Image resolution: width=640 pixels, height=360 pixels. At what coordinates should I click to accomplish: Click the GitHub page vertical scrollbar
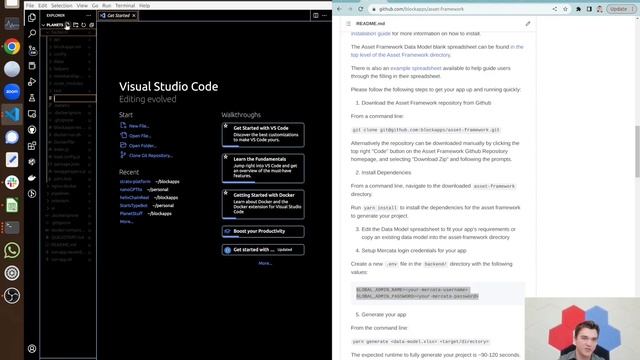pos(637,151)
